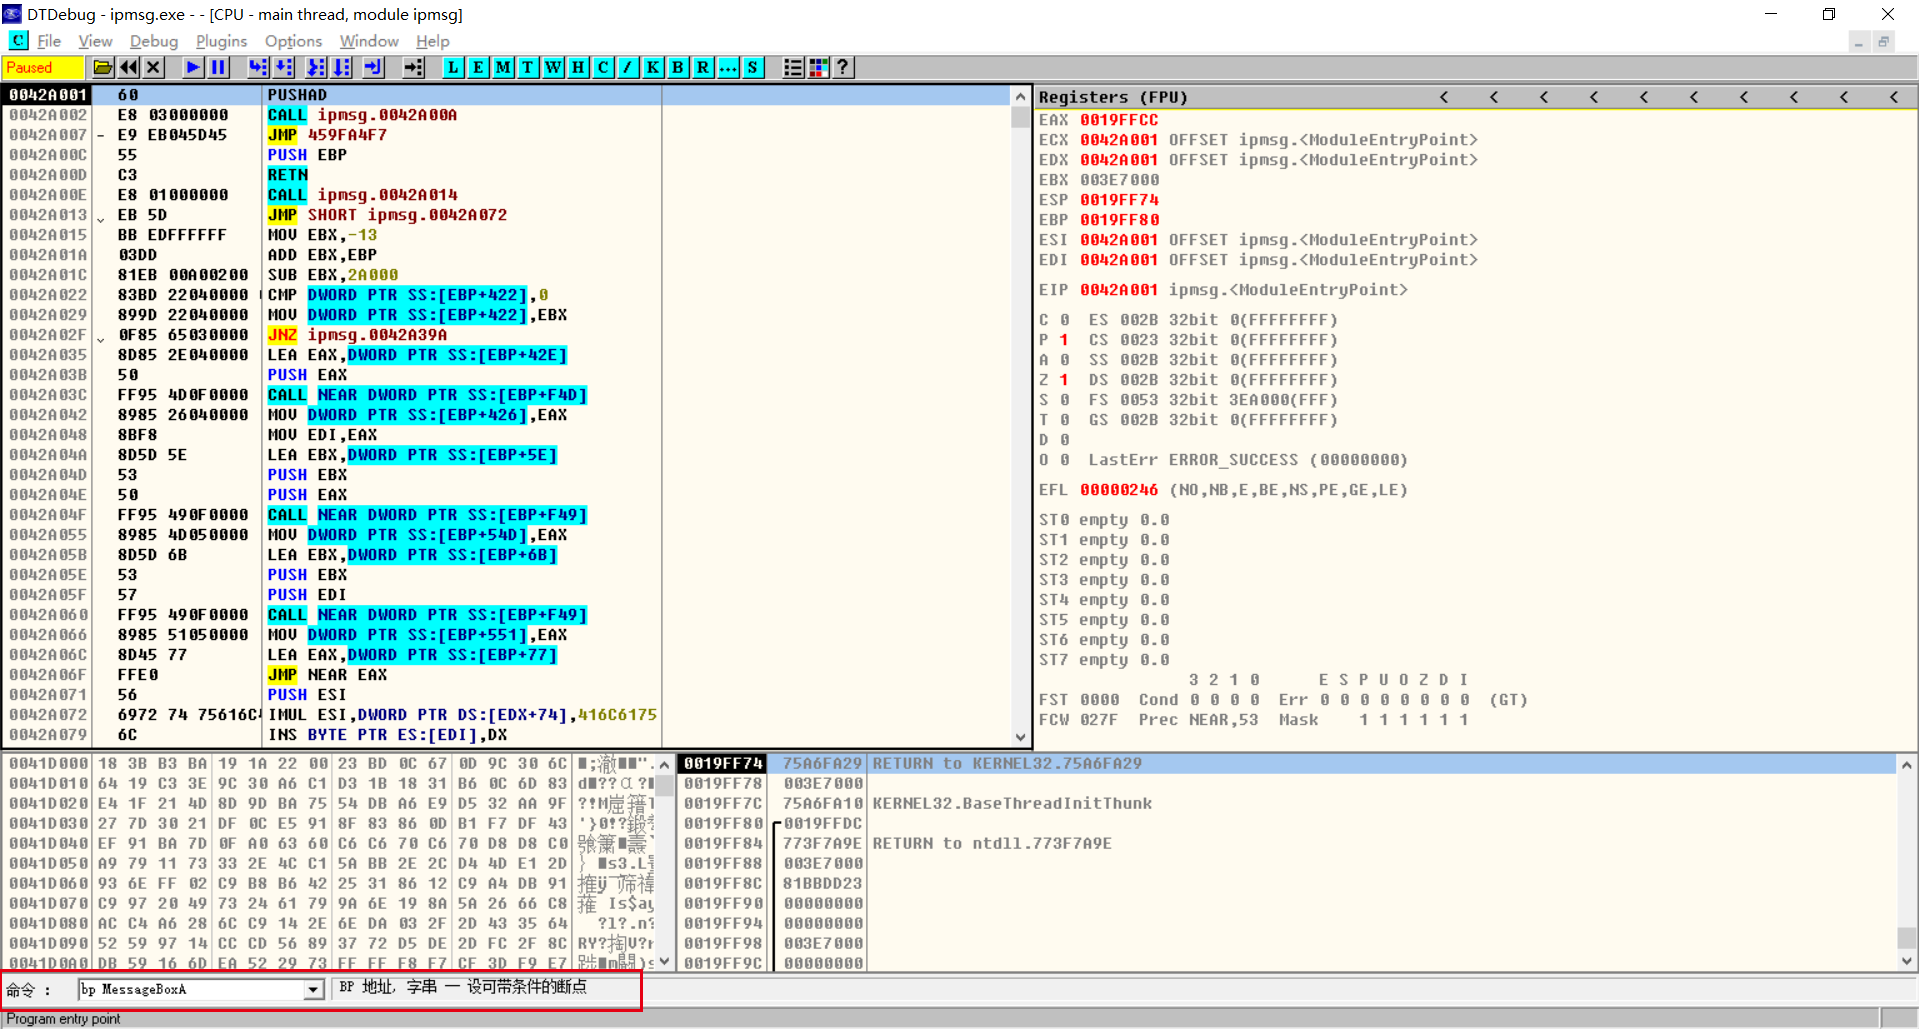Click the JMP NEAR EAX instruction line
1919x1029 pixels.
(327, 675)
